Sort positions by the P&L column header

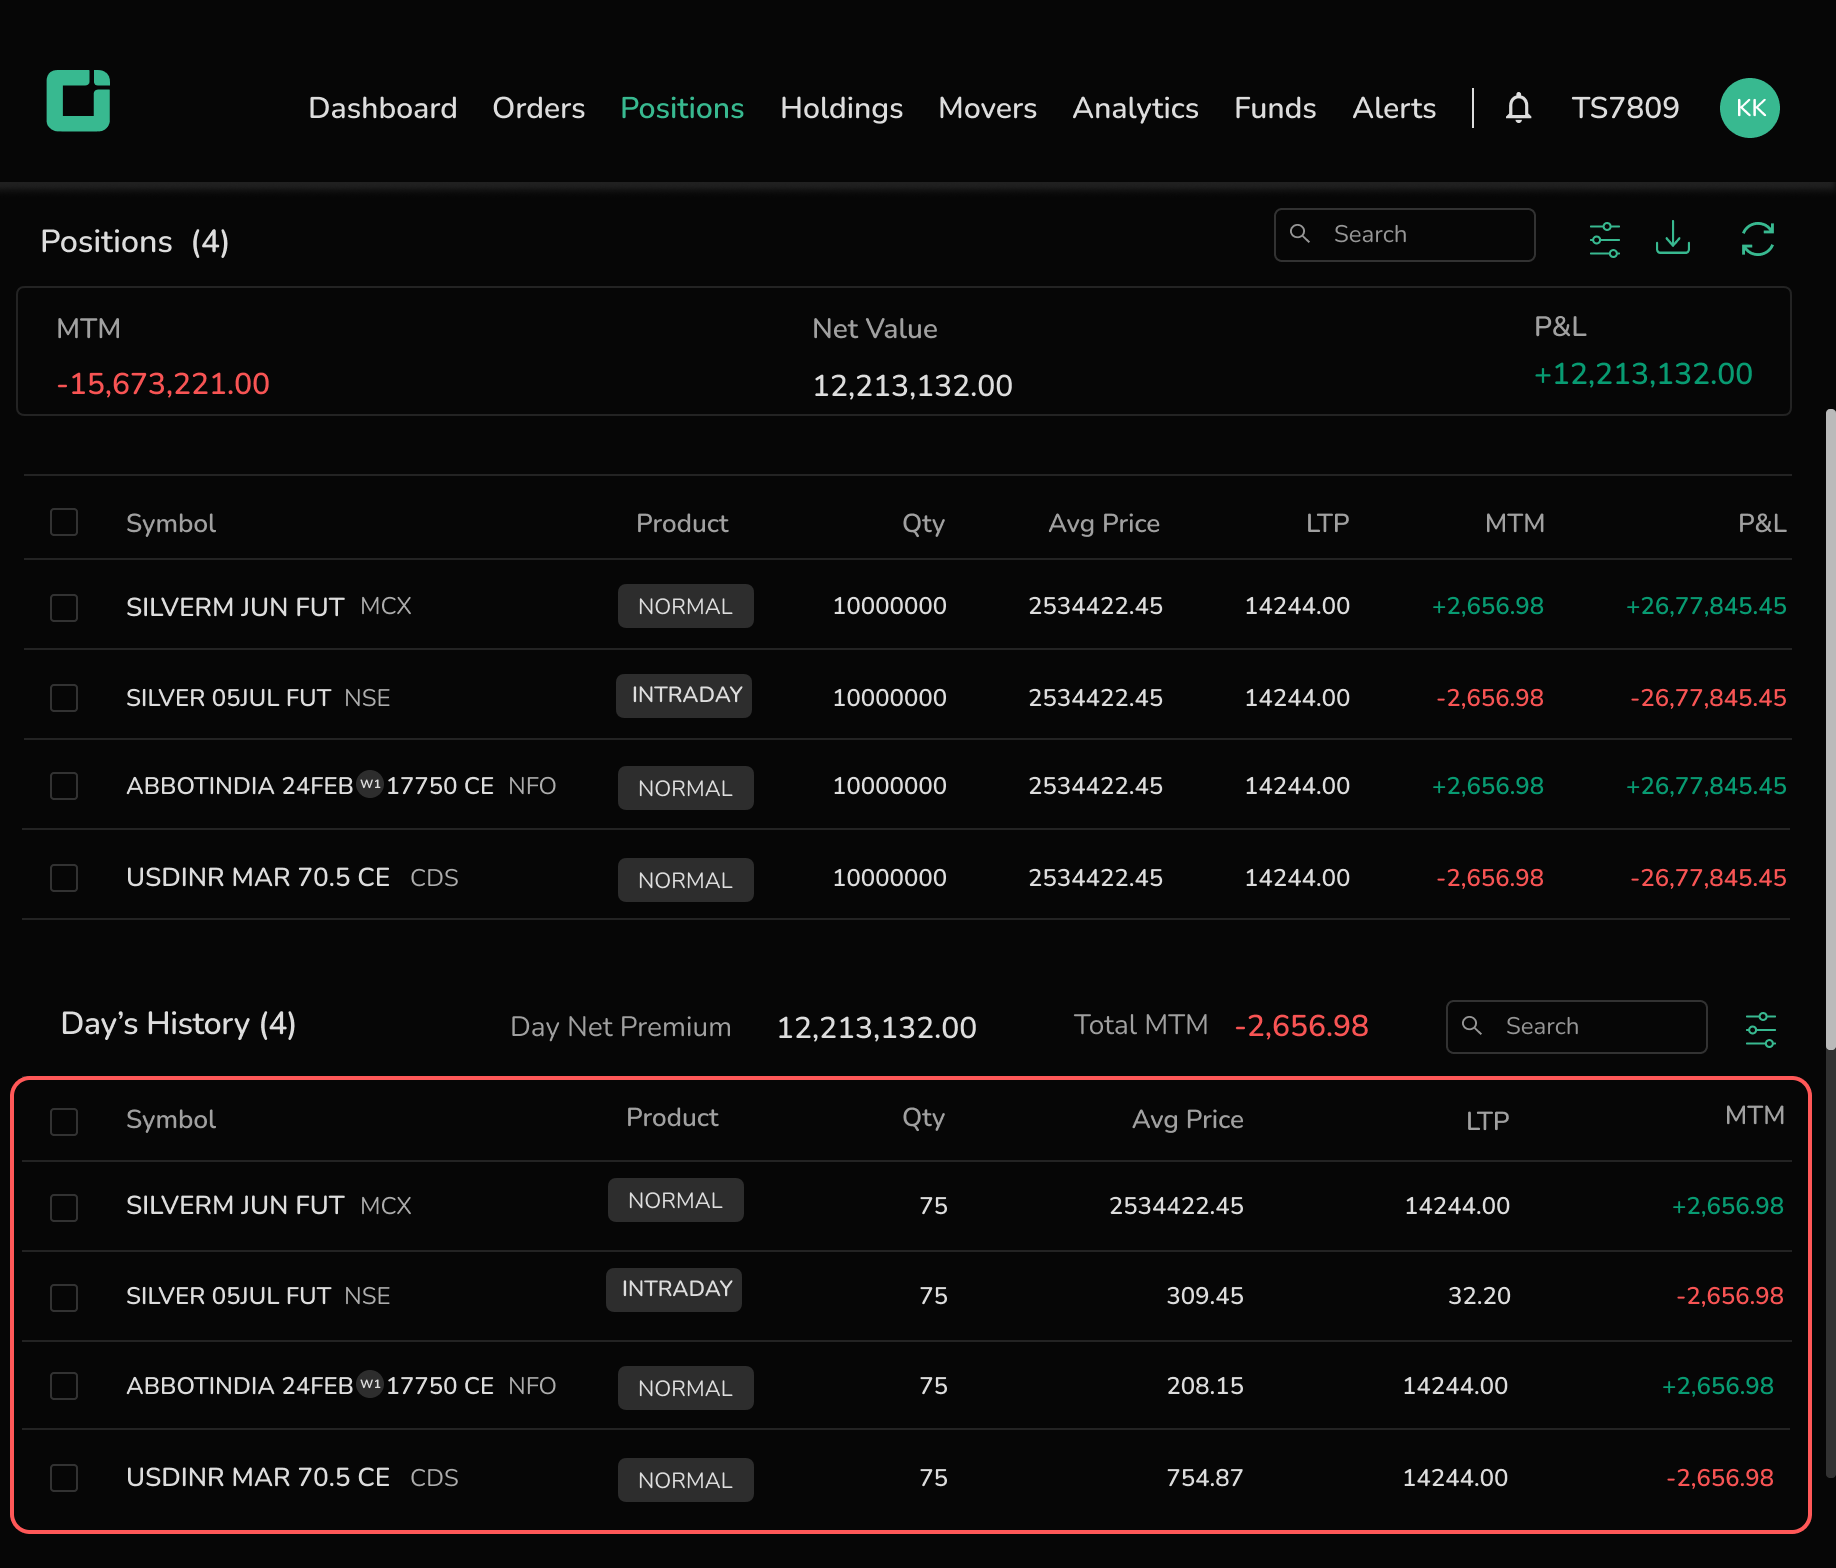coord(1761,523)
